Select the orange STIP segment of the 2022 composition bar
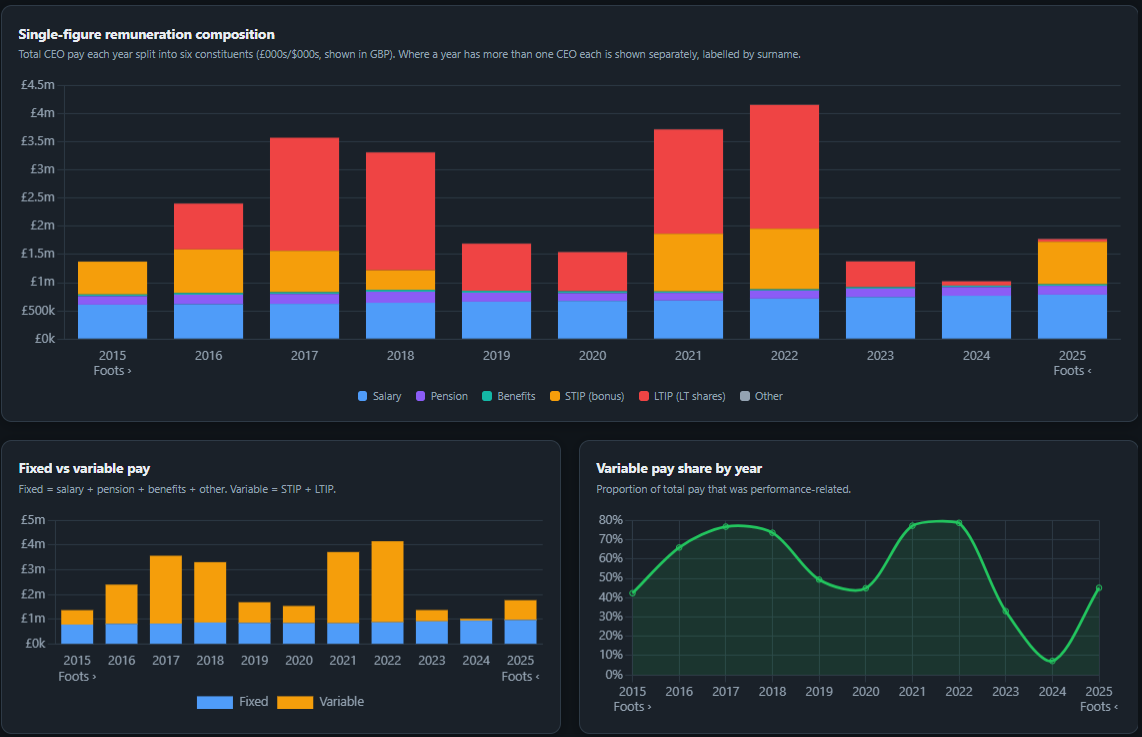The height and width of the screenshot is (737, 1142). [x=784, y=259]
